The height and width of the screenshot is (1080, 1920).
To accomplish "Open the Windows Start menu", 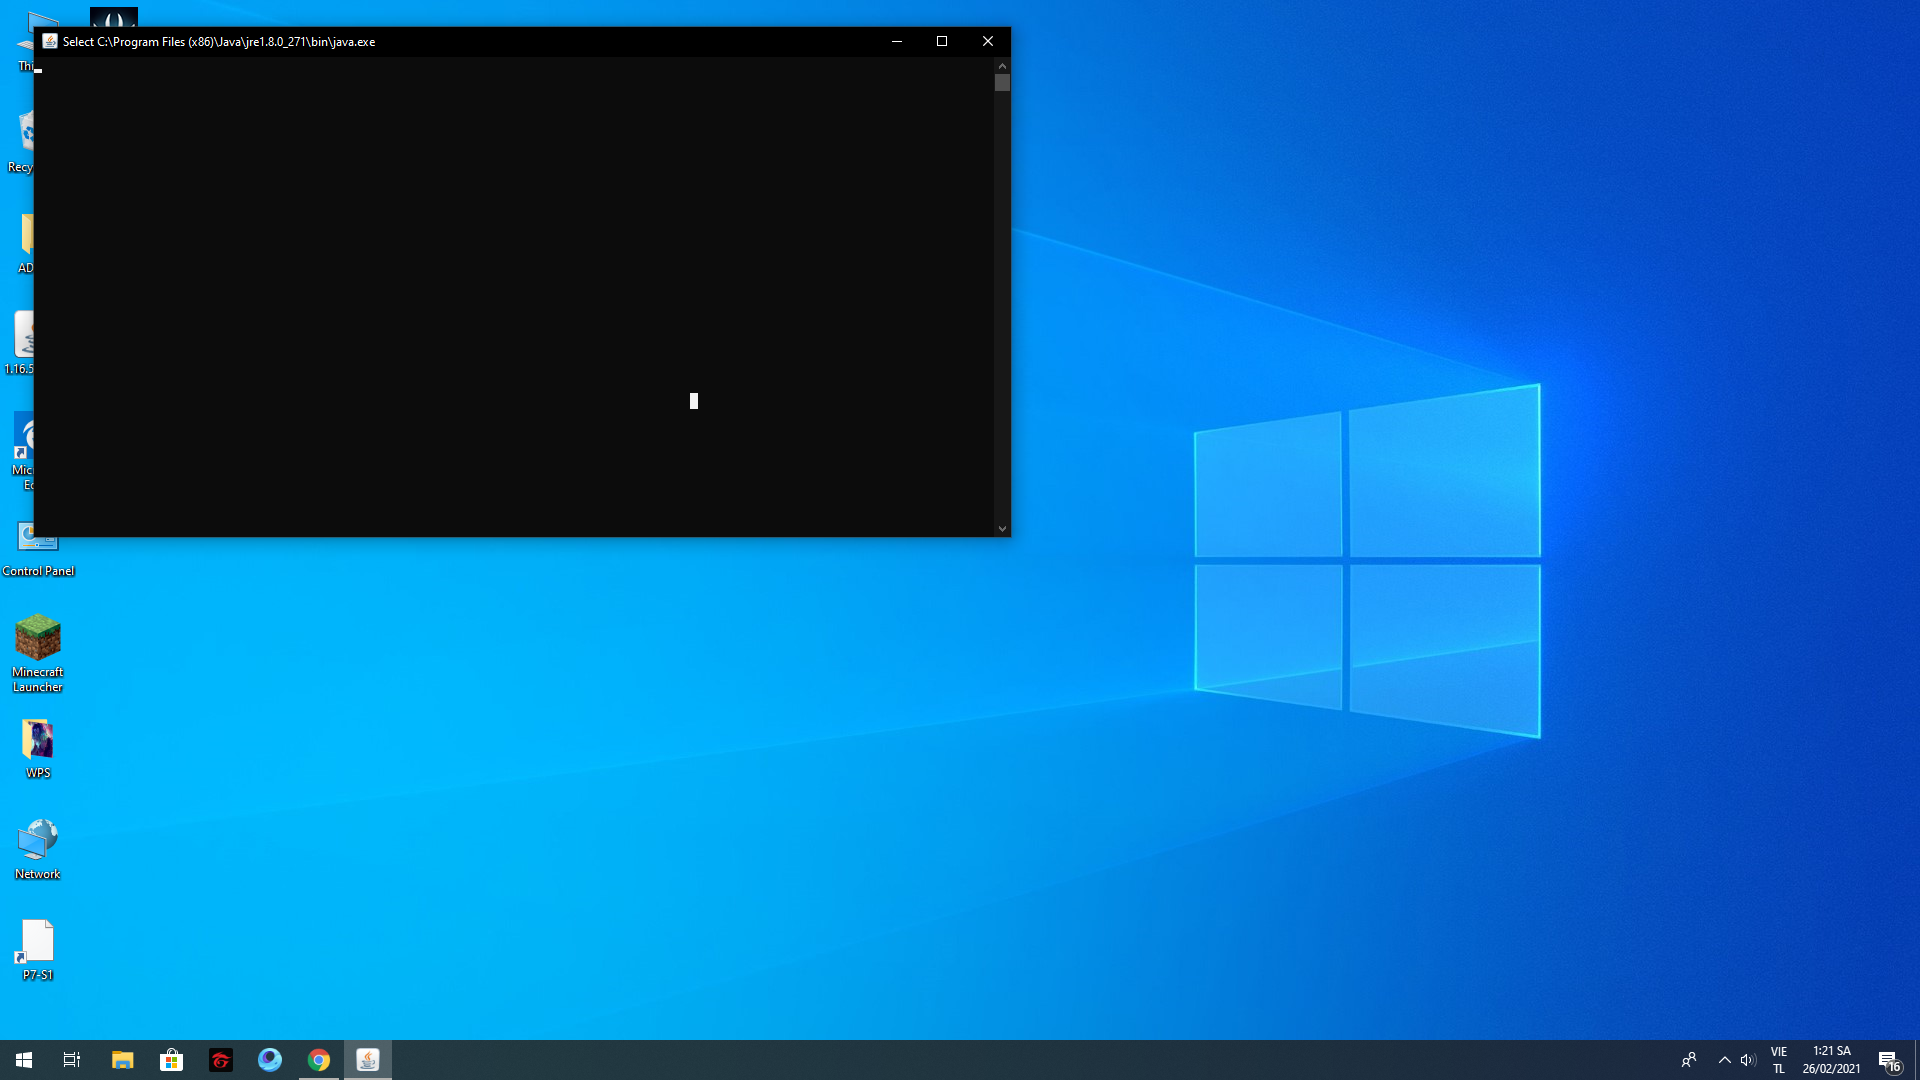I will point(24,1060).
